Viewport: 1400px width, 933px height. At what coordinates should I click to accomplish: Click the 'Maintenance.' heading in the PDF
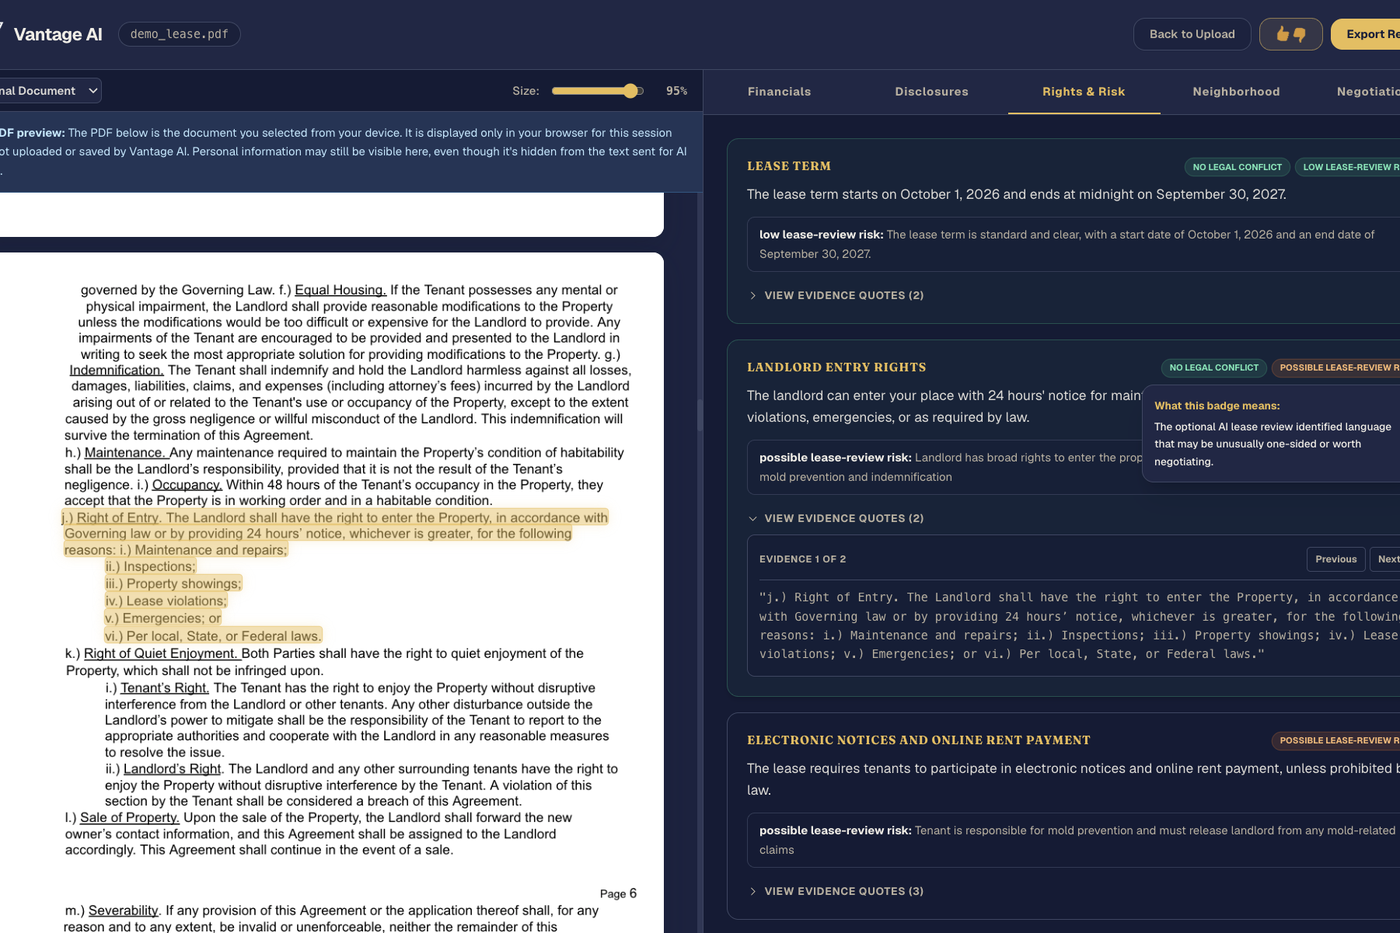click(x=125, y=453)
